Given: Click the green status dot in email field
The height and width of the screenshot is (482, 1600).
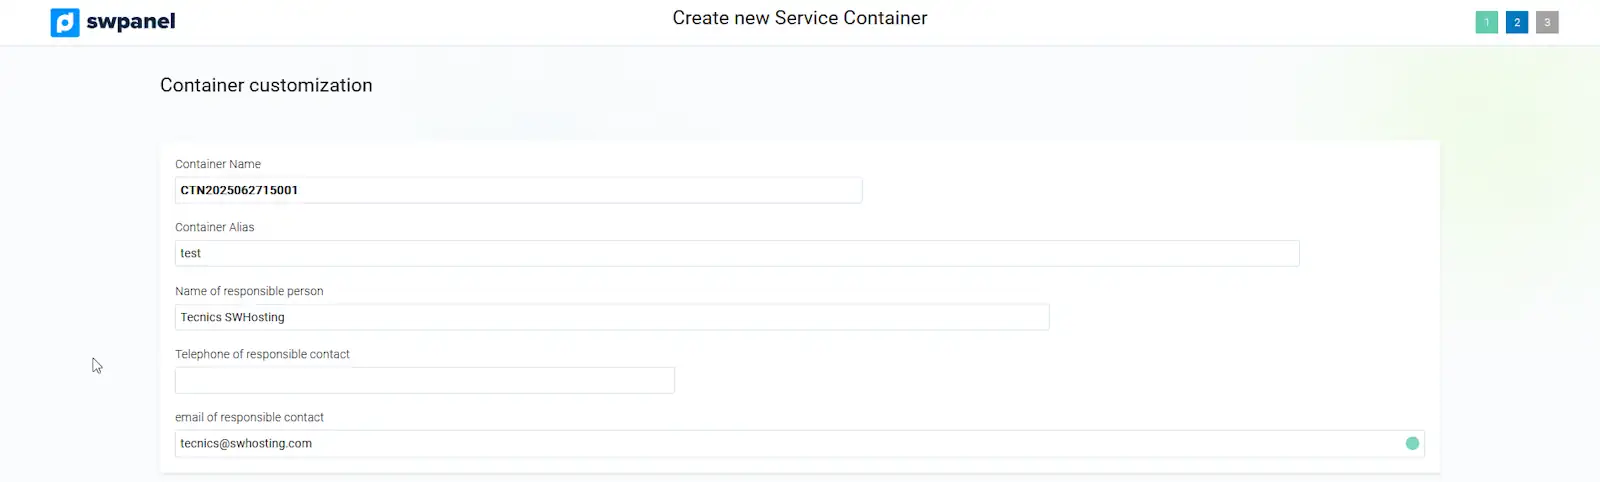Looking at the screenshot, I should click(x=1412, y=443).
